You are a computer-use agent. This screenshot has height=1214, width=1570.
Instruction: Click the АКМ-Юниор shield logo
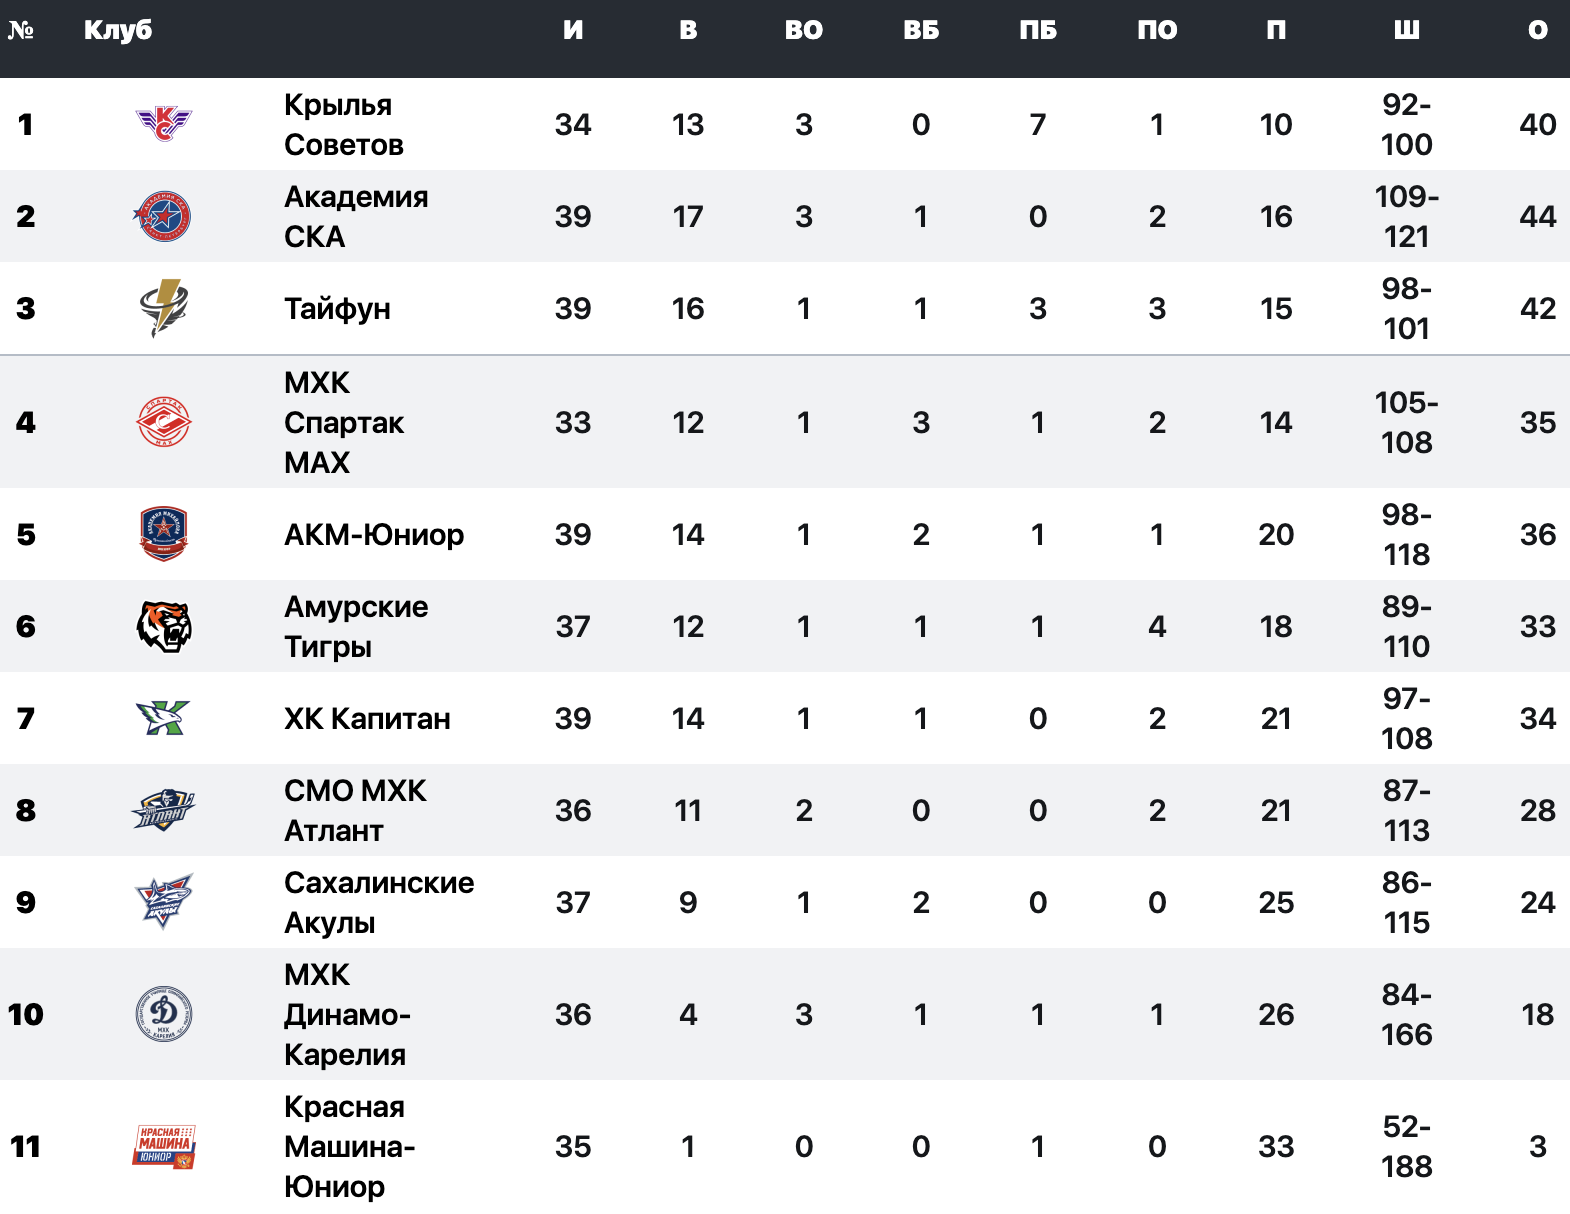click(x=163, y=534)
